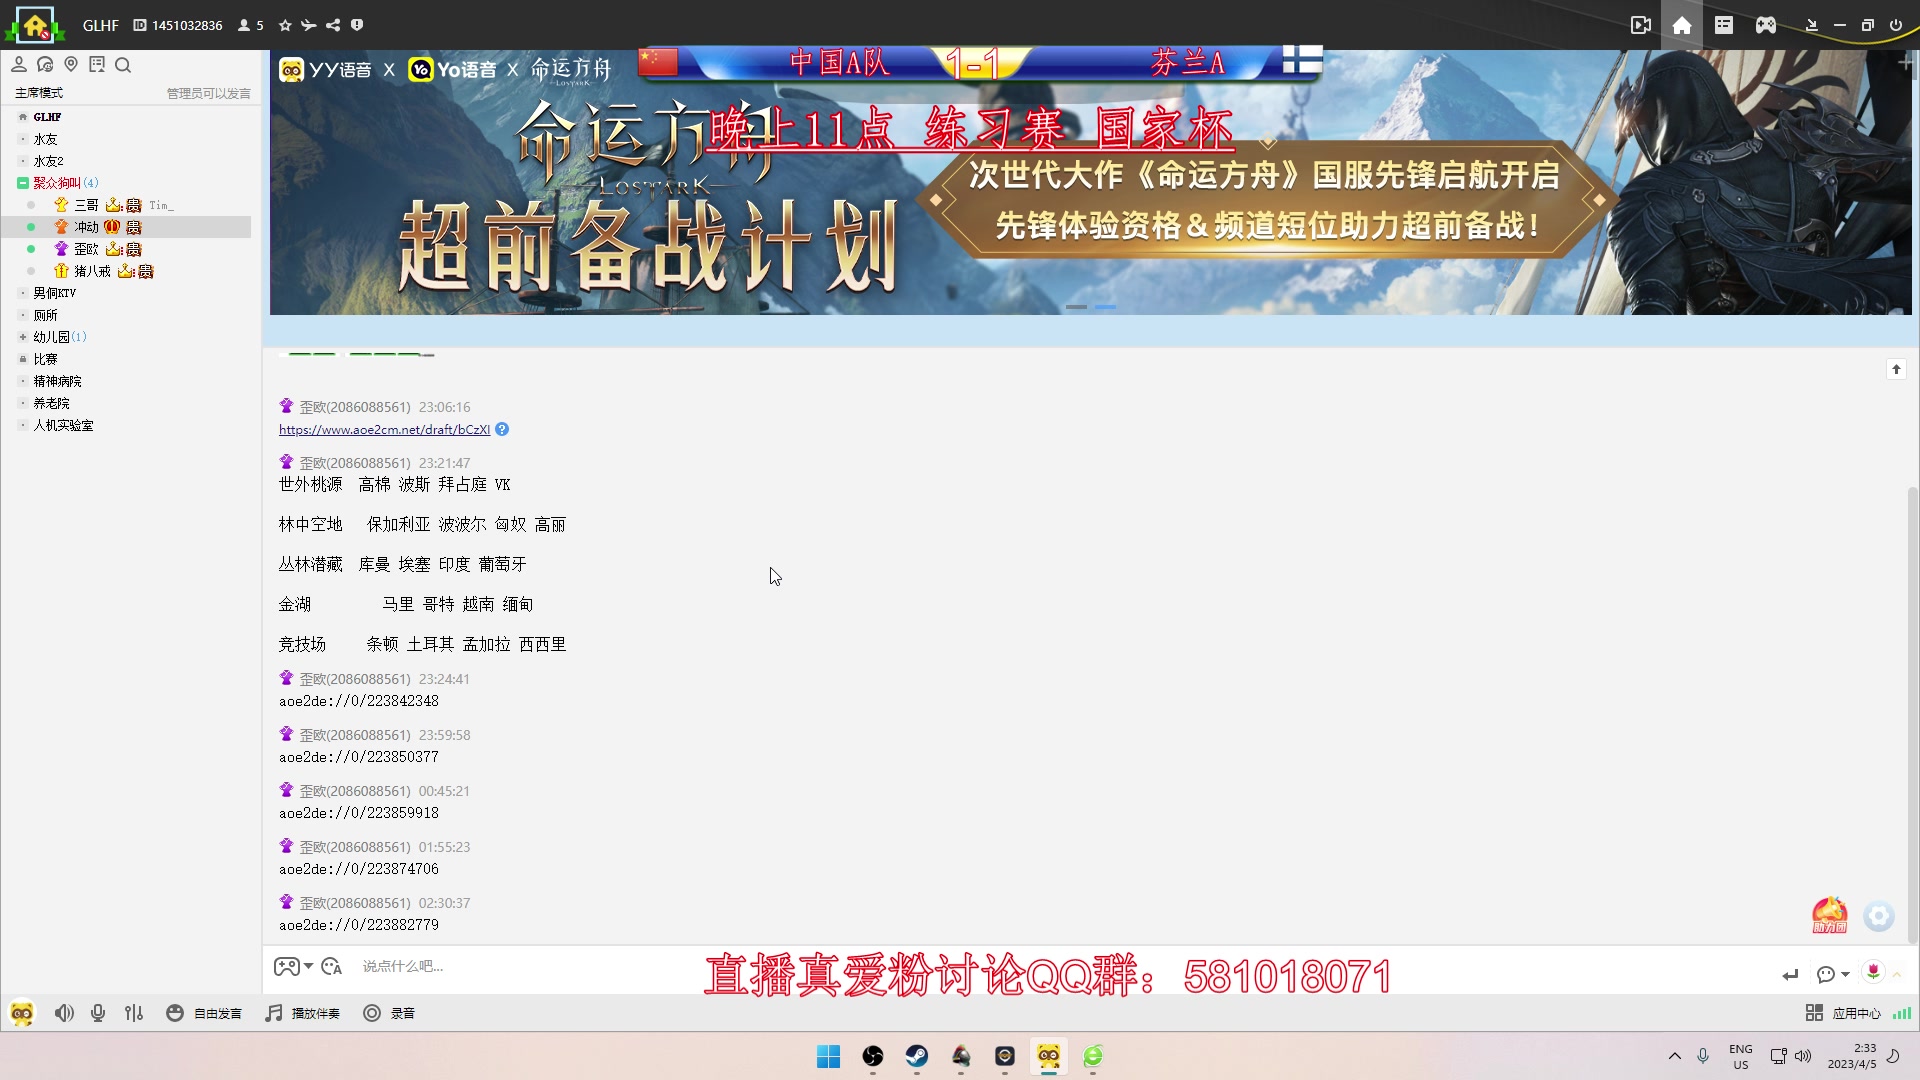Switch to the home tab in header
The image size is (1920, 1080).
pos(1682,25)
